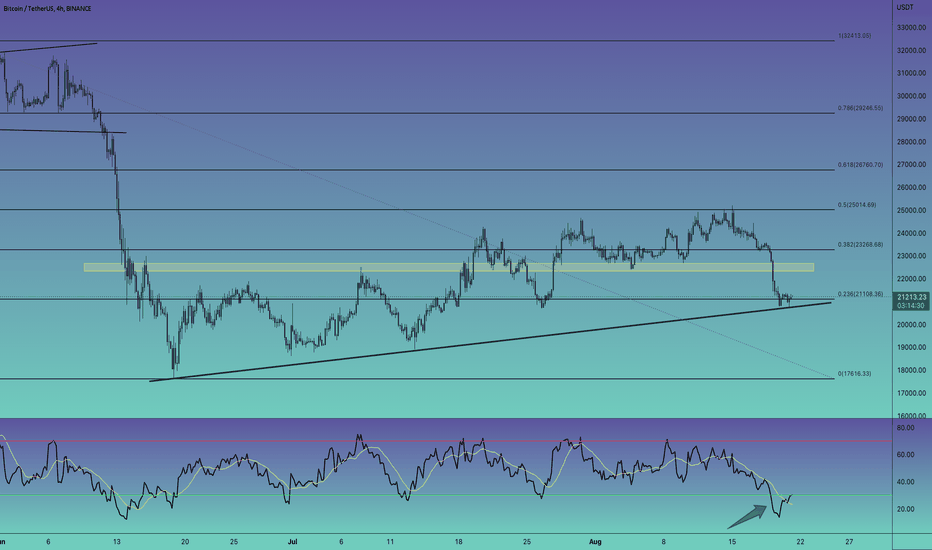The width and height of the screenshot is (932, 550).
Task: Select the thick ascending support trendline
Action: (490, 342)
